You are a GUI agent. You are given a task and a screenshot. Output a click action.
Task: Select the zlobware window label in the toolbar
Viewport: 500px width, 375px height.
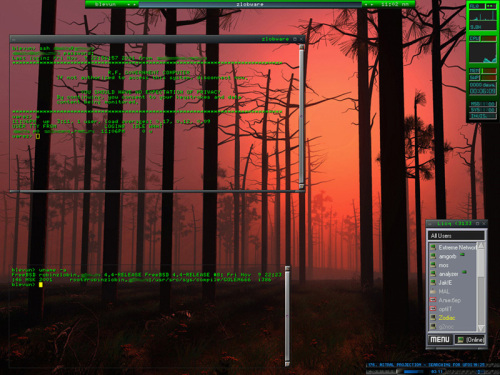(x=250, y=4)
